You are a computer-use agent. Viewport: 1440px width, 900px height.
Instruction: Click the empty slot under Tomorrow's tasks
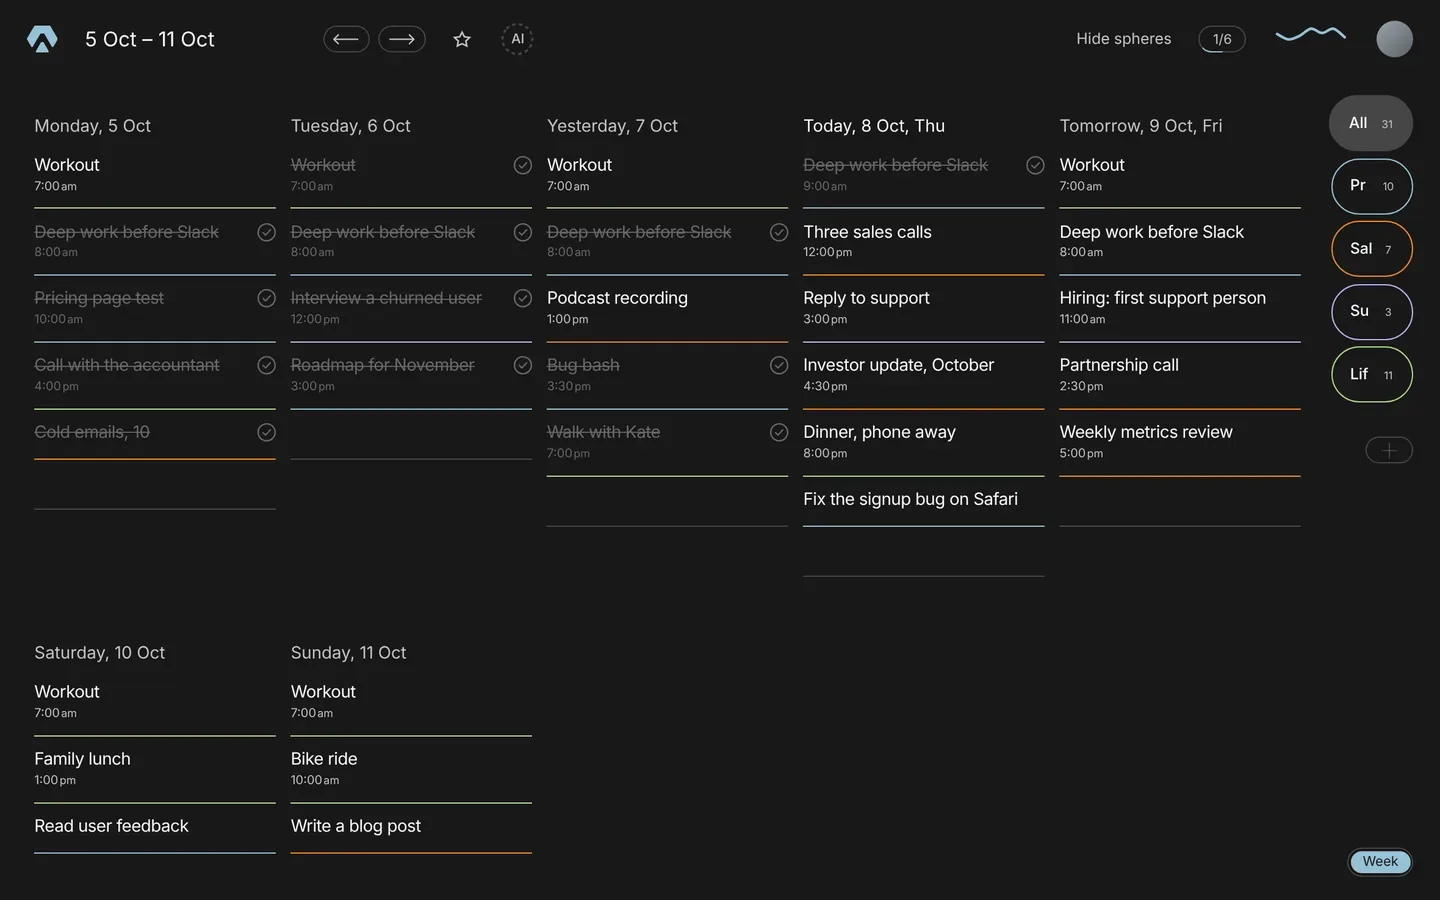coord(1180,502)
